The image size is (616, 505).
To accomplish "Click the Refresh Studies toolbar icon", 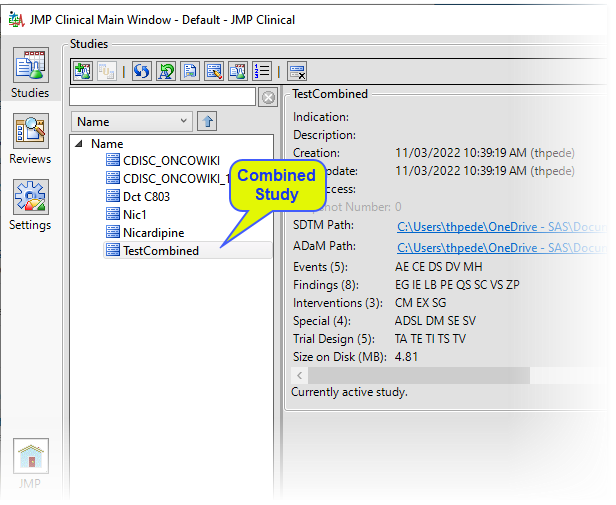I will coord(141,71).
